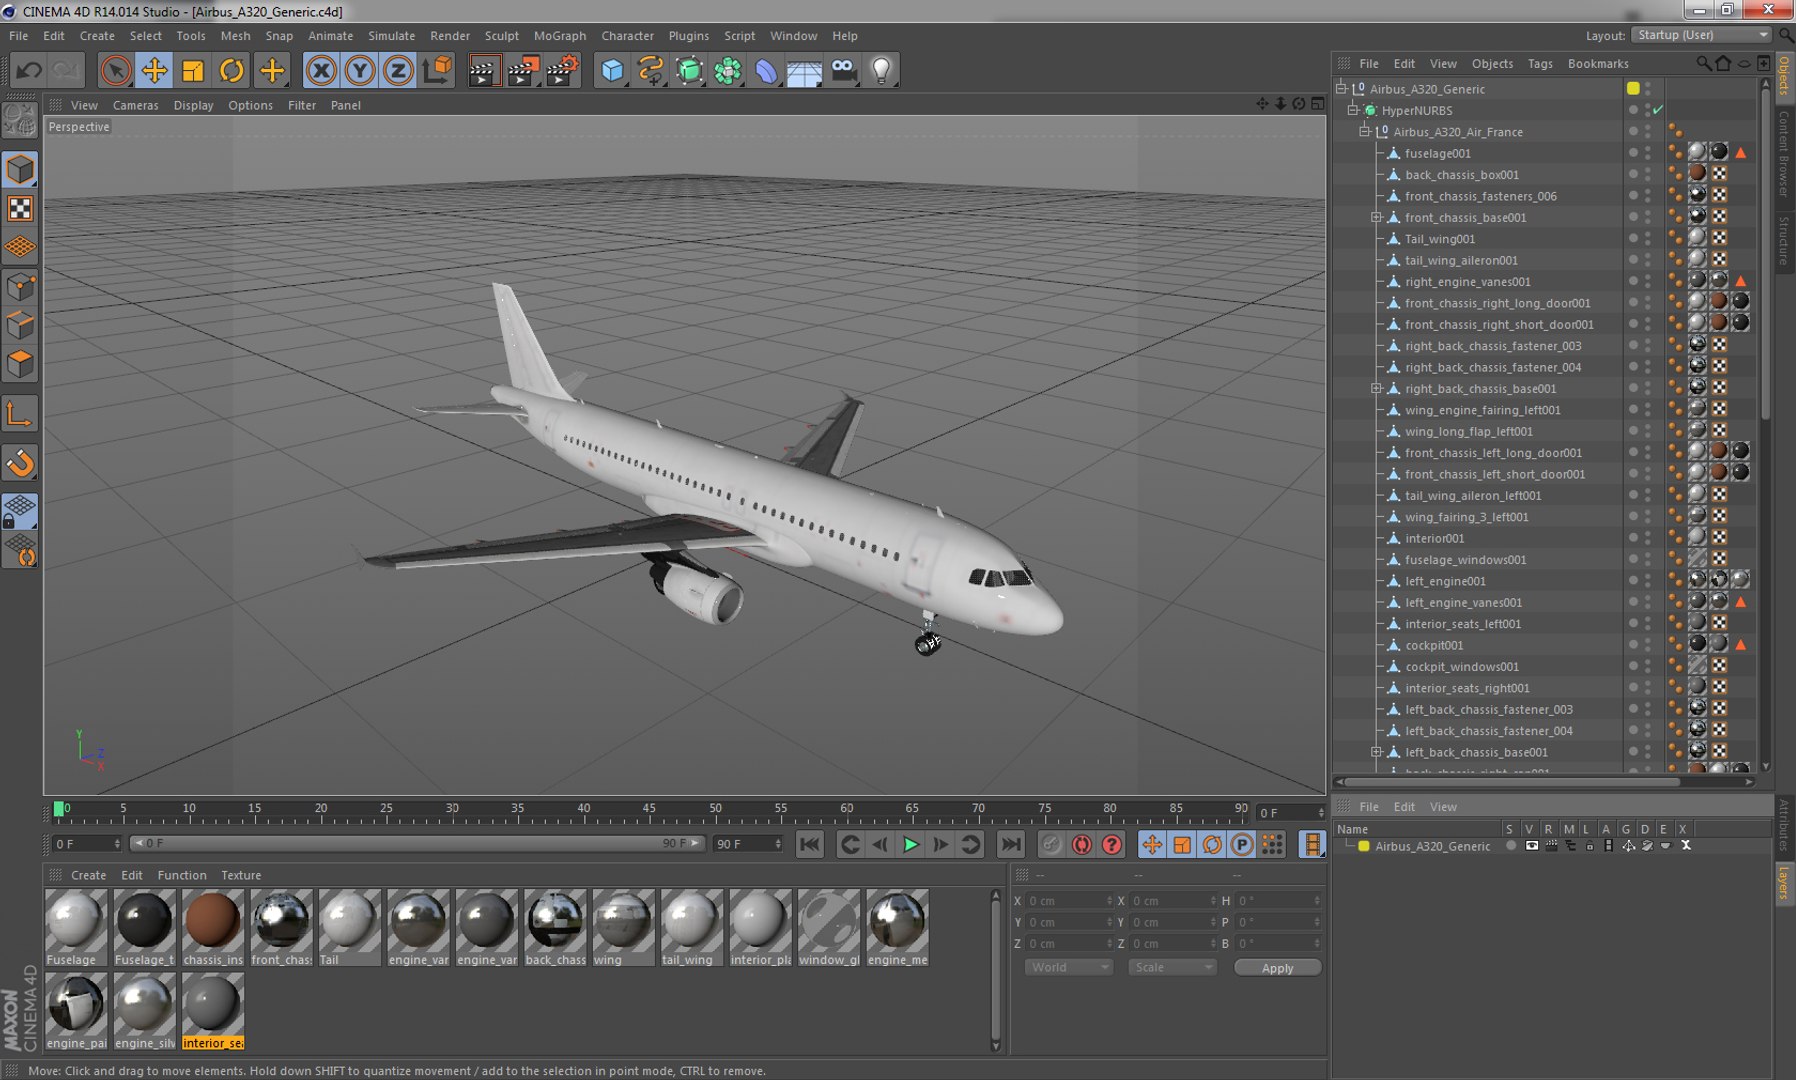Toggle visibility dots for fuselage001
The image size is (1796, 1080).
1647,153
